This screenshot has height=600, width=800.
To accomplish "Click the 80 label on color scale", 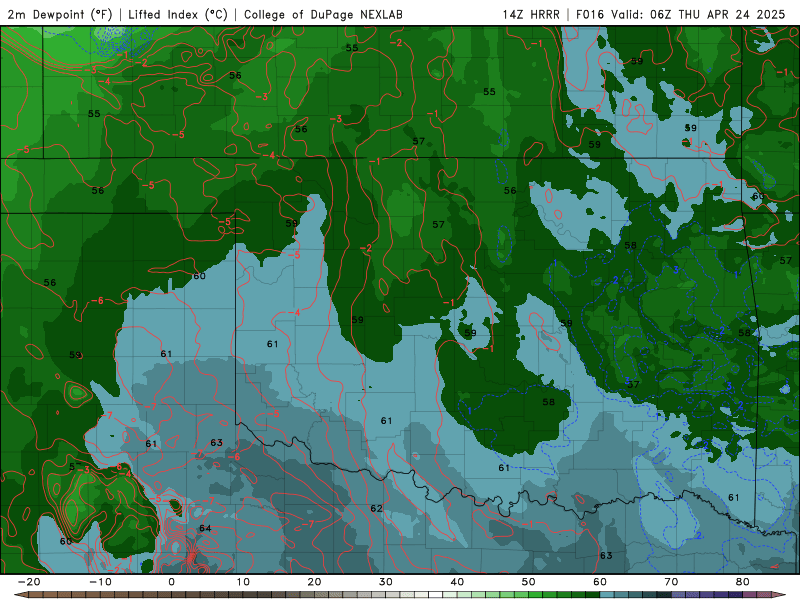I will click(743, 582).
